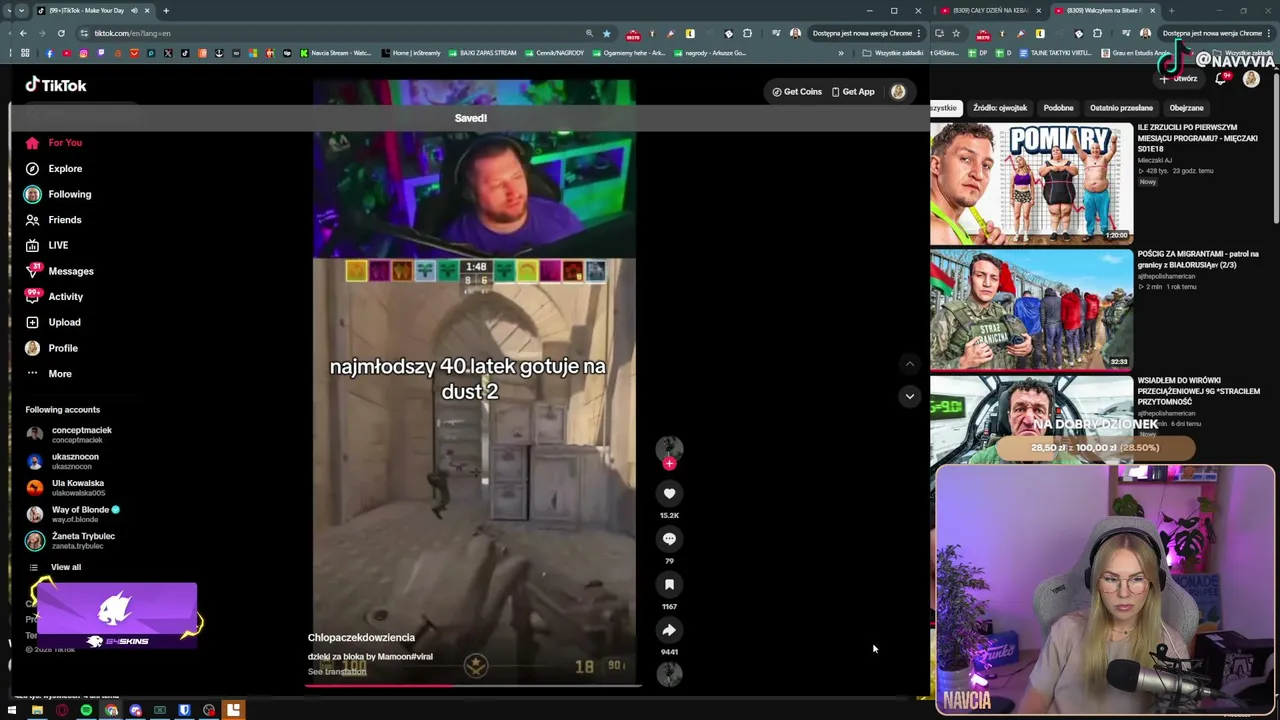Open ukasznocon's account

[63, 461]
